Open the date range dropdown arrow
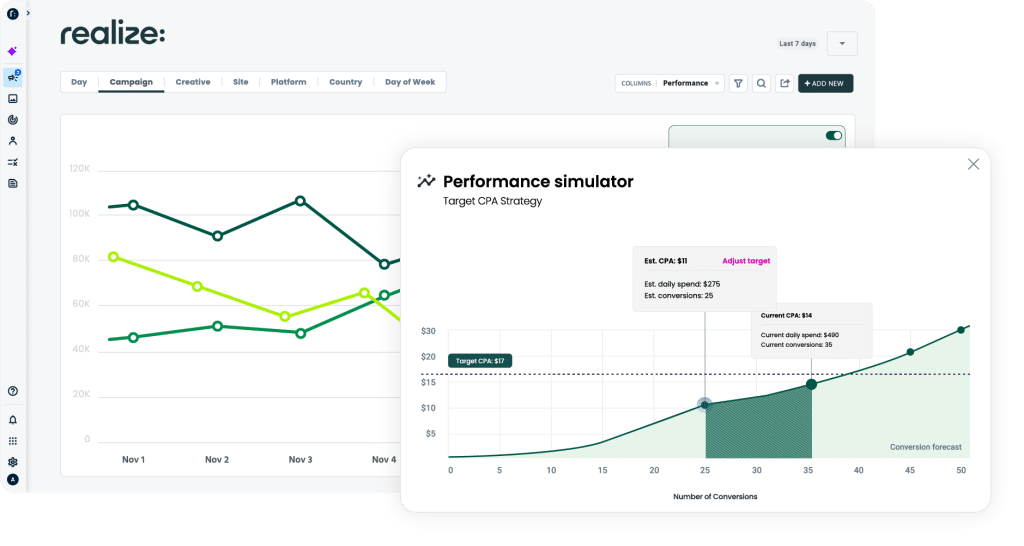Viewport: 1024px width, 546px height. point(842,44)
